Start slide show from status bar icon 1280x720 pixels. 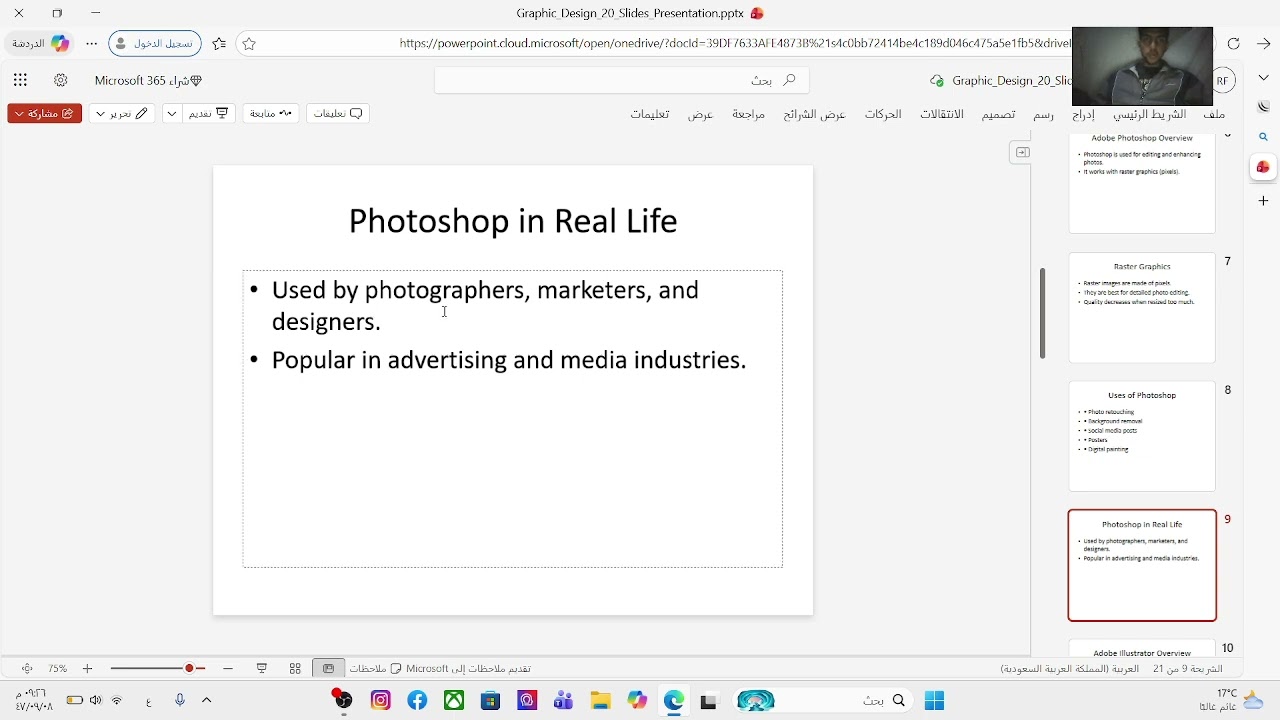(262, 668)
